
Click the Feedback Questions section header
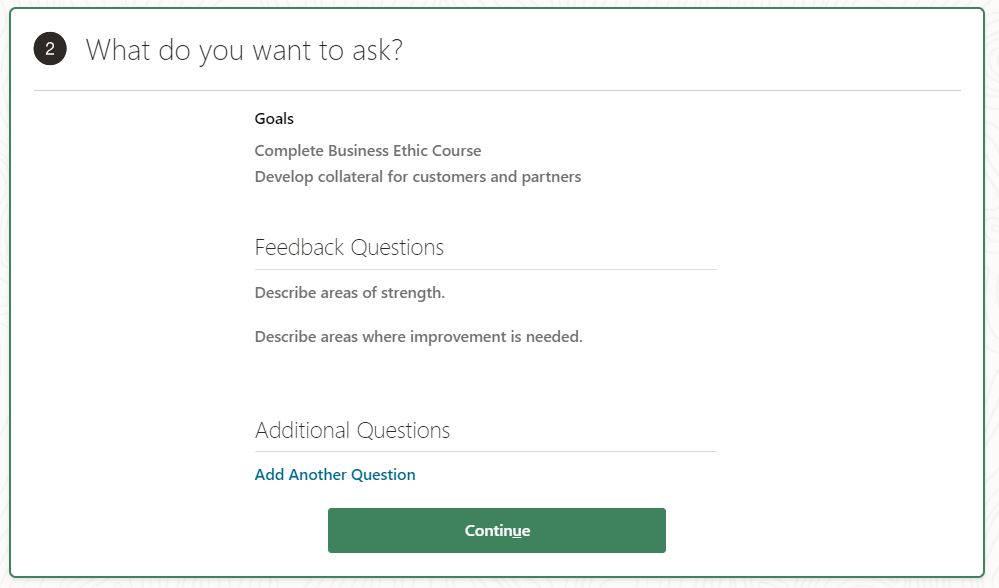pyautogui.click(x=349, y=247)
